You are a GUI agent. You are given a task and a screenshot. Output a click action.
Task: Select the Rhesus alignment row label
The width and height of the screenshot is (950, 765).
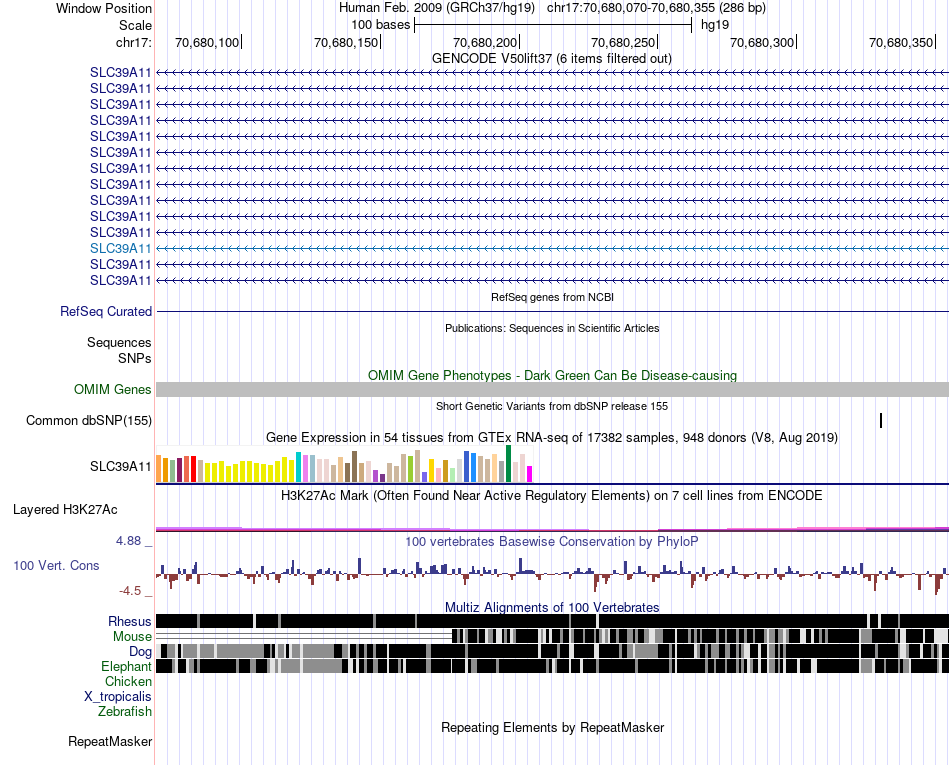click(x=130, y=621)
